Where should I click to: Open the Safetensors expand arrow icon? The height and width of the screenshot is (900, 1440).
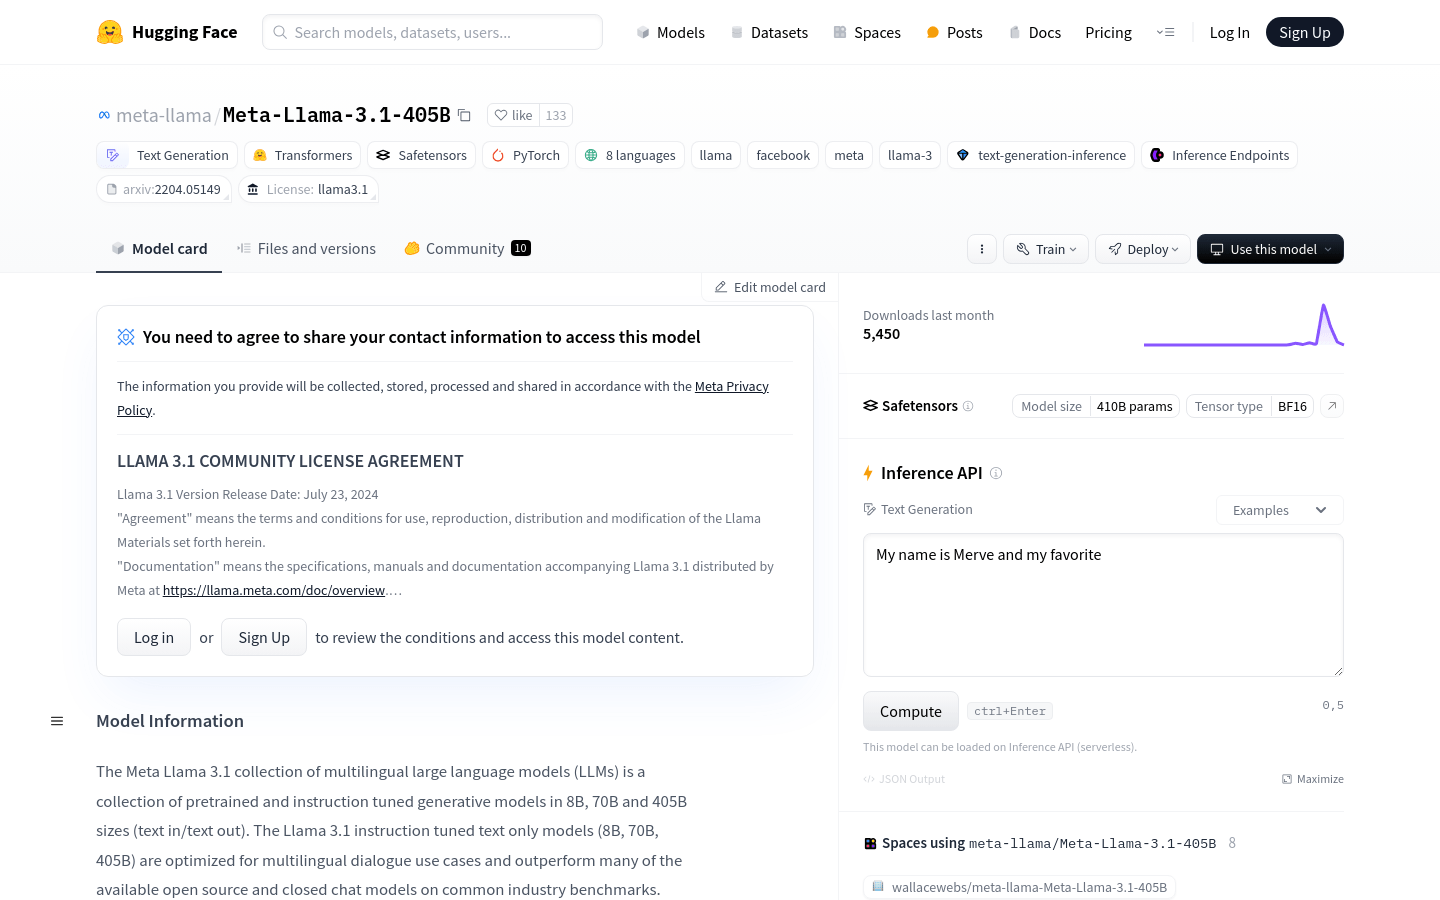1332,406
